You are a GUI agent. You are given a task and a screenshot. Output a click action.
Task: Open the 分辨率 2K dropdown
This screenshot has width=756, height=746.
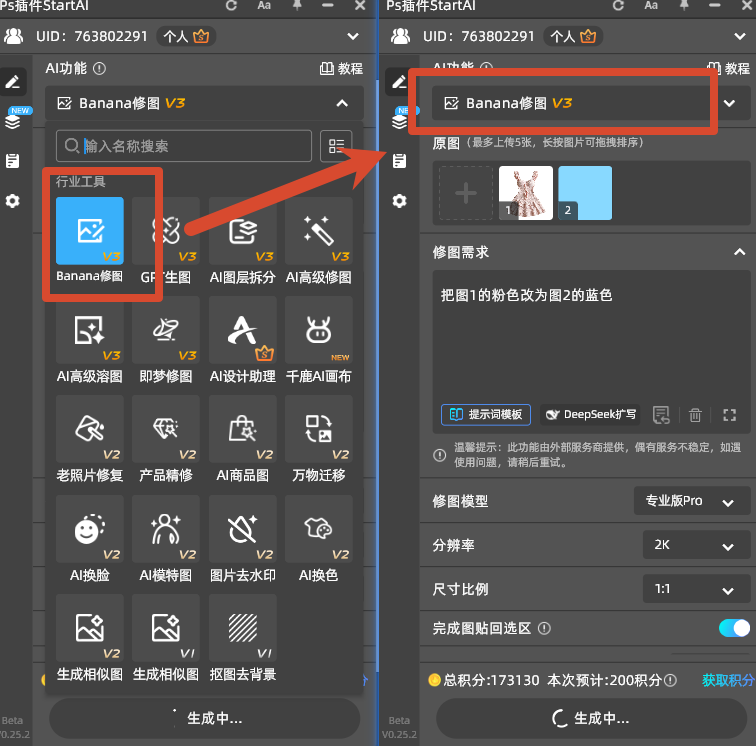click(697, 545)
